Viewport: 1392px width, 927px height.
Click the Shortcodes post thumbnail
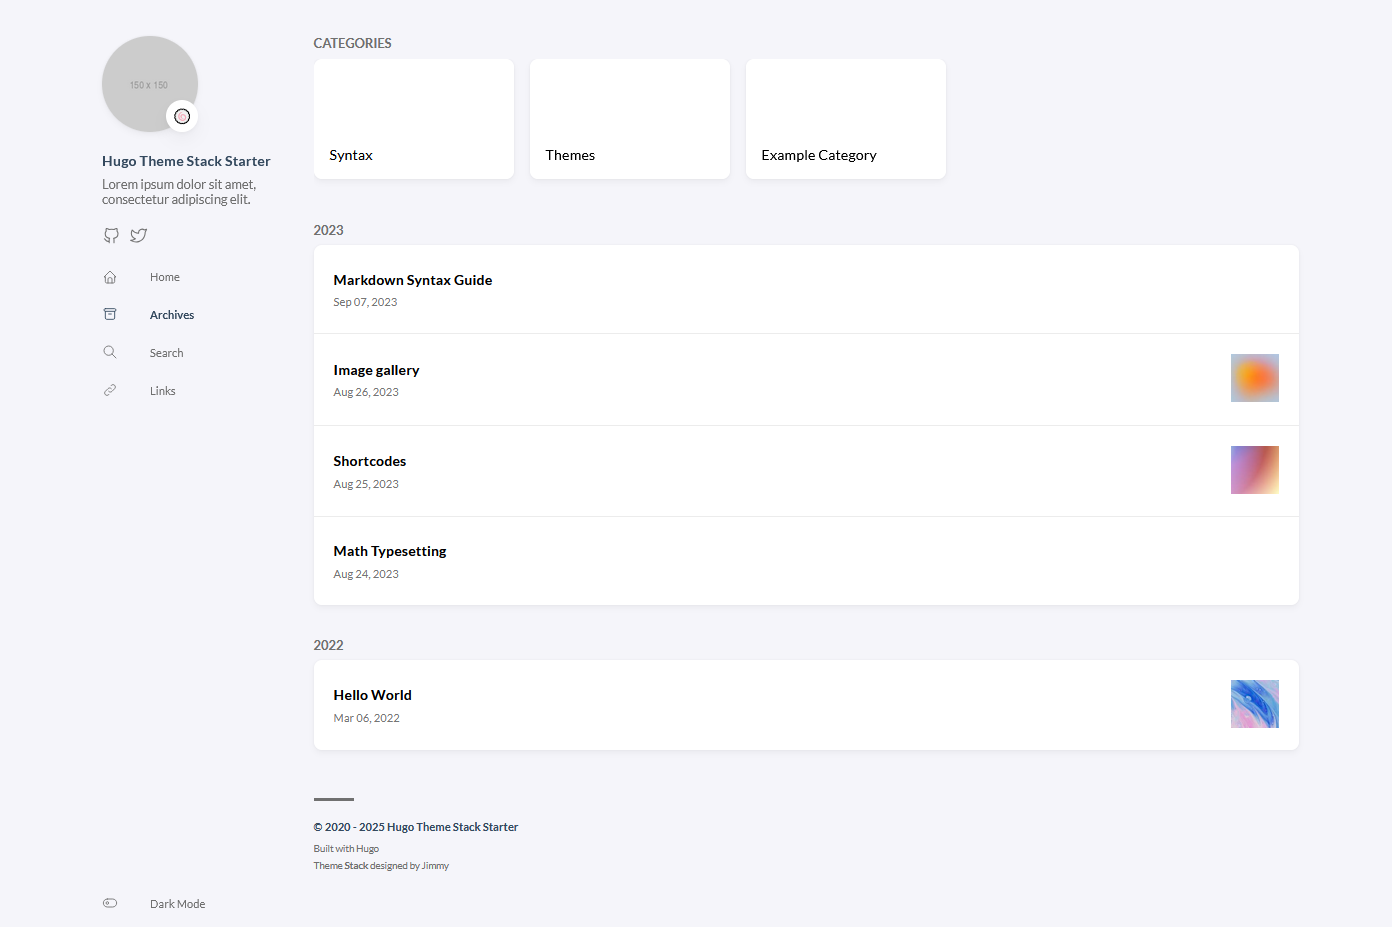[1255, 470]
